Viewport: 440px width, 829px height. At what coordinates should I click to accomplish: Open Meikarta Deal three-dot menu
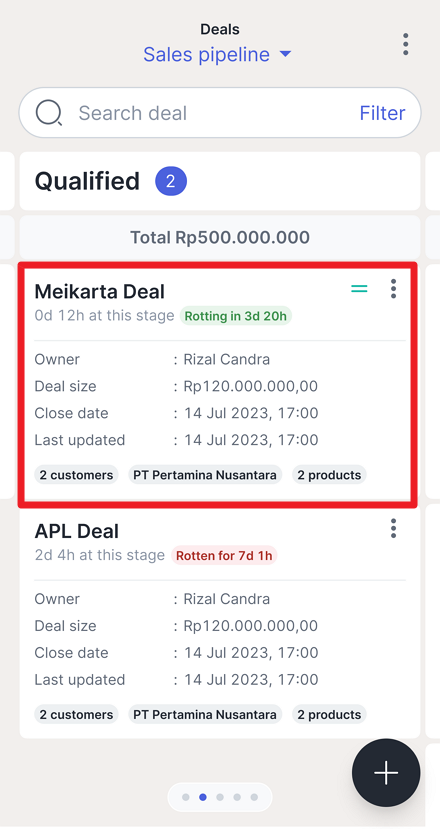pyautogui.click(x=393, y=289)
